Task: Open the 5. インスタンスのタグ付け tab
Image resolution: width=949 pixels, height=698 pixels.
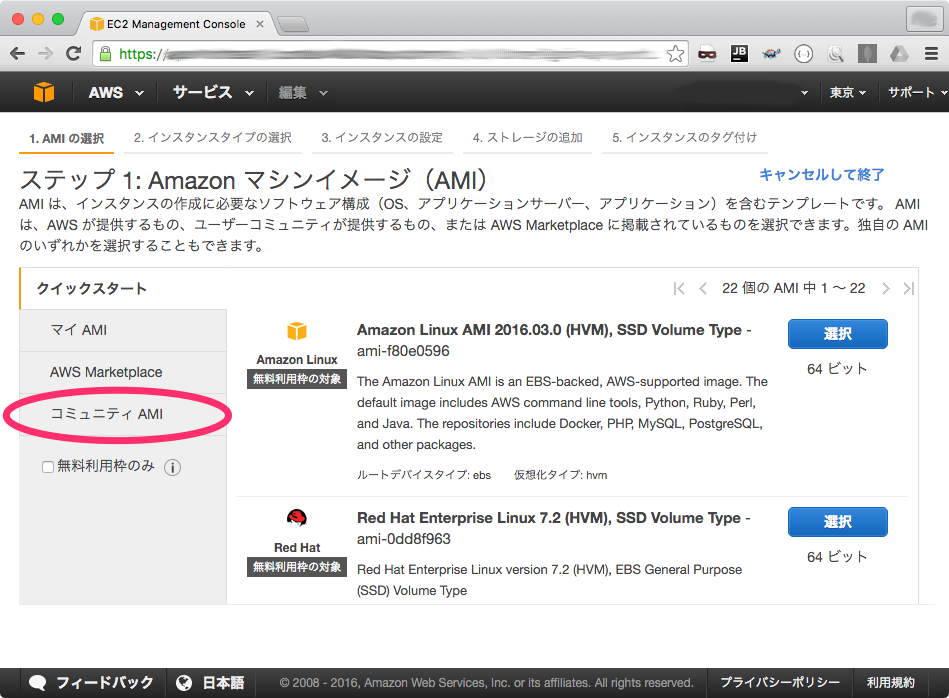Action: tap(685, 137)
